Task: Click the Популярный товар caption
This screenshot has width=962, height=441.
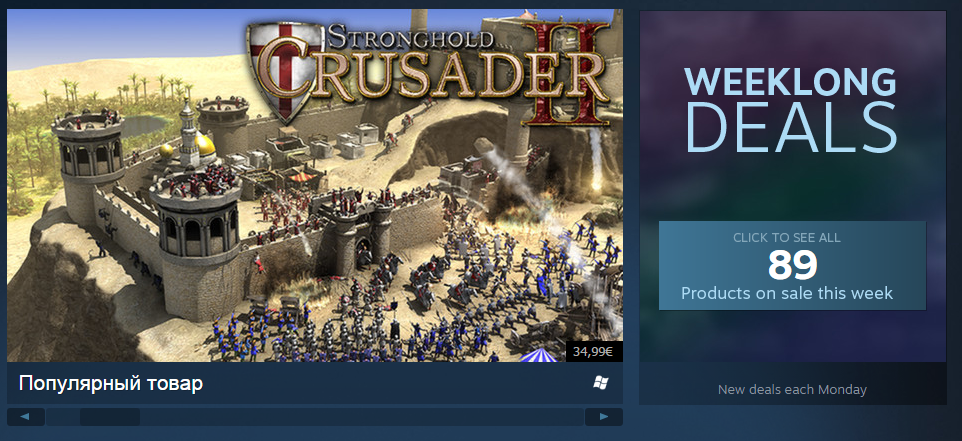Action: click(x=110, y=384)
